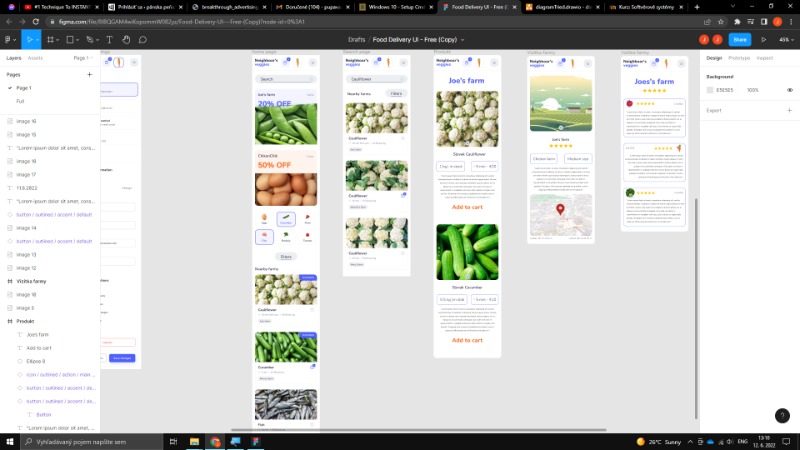Select the Pen tool
This screenshot has height=450, width=800.
(x=90, y=39)
